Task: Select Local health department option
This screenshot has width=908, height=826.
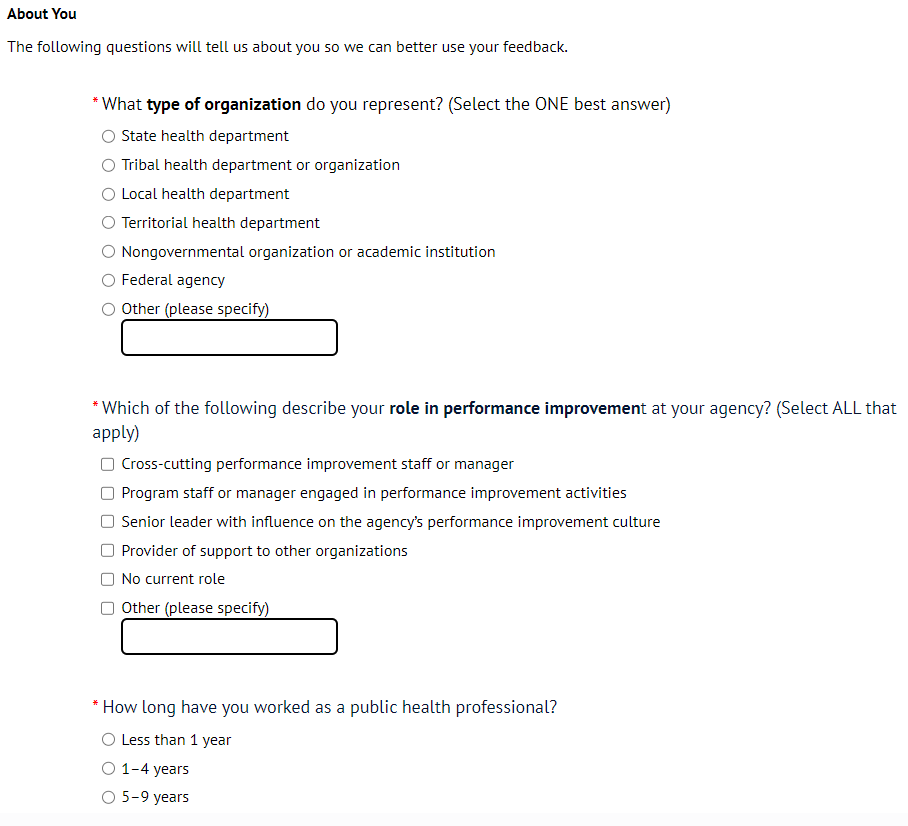Action: (109, 195)
